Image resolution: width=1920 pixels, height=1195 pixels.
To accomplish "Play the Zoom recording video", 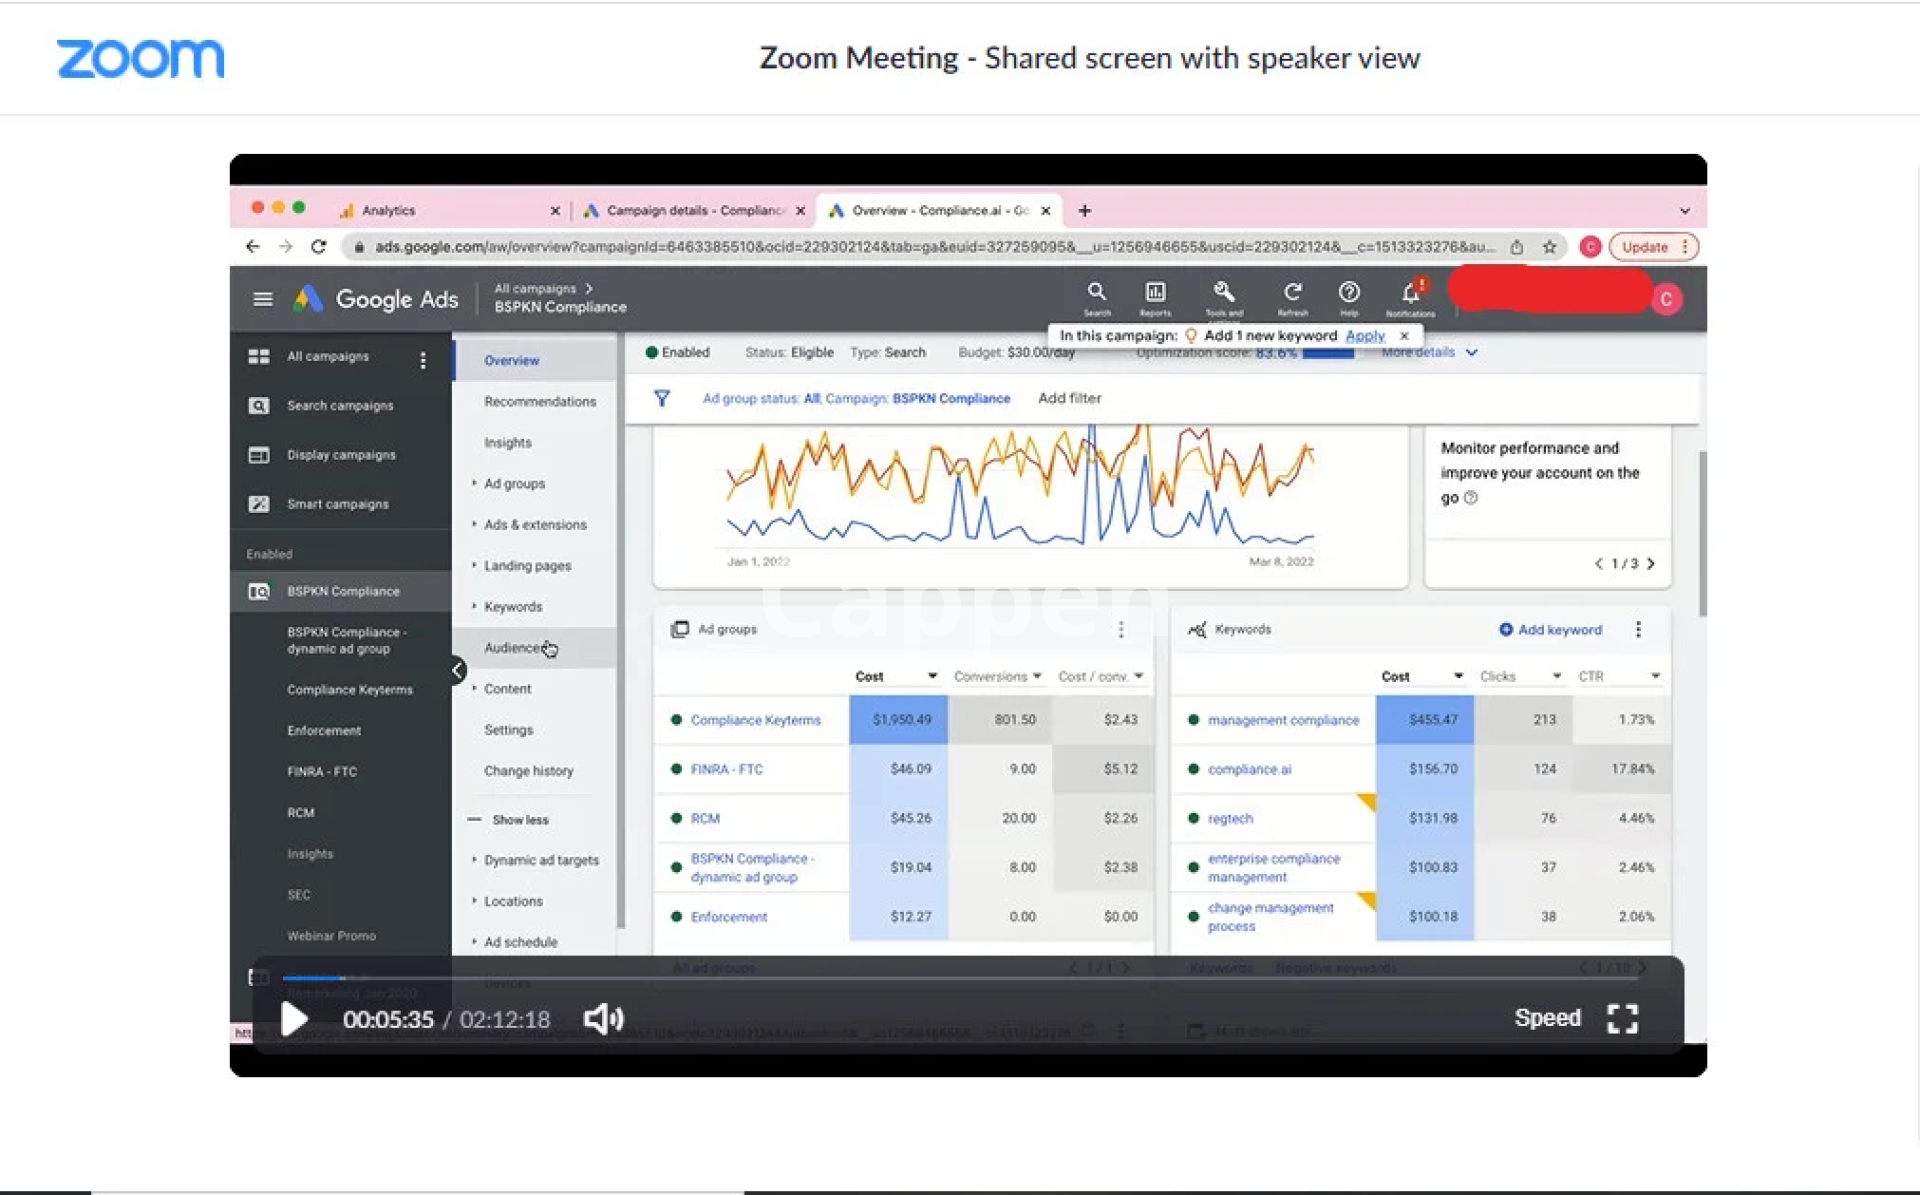I will (294, 1019).
